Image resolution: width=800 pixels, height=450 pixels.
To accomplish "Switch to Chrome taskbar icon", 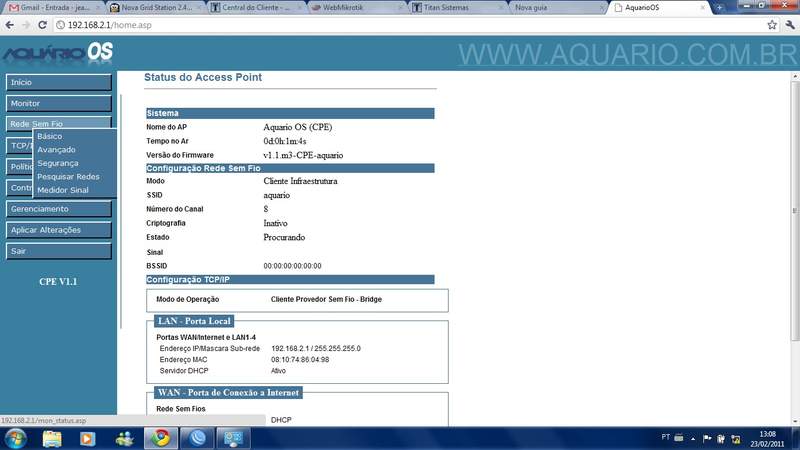I will [161, 438].
